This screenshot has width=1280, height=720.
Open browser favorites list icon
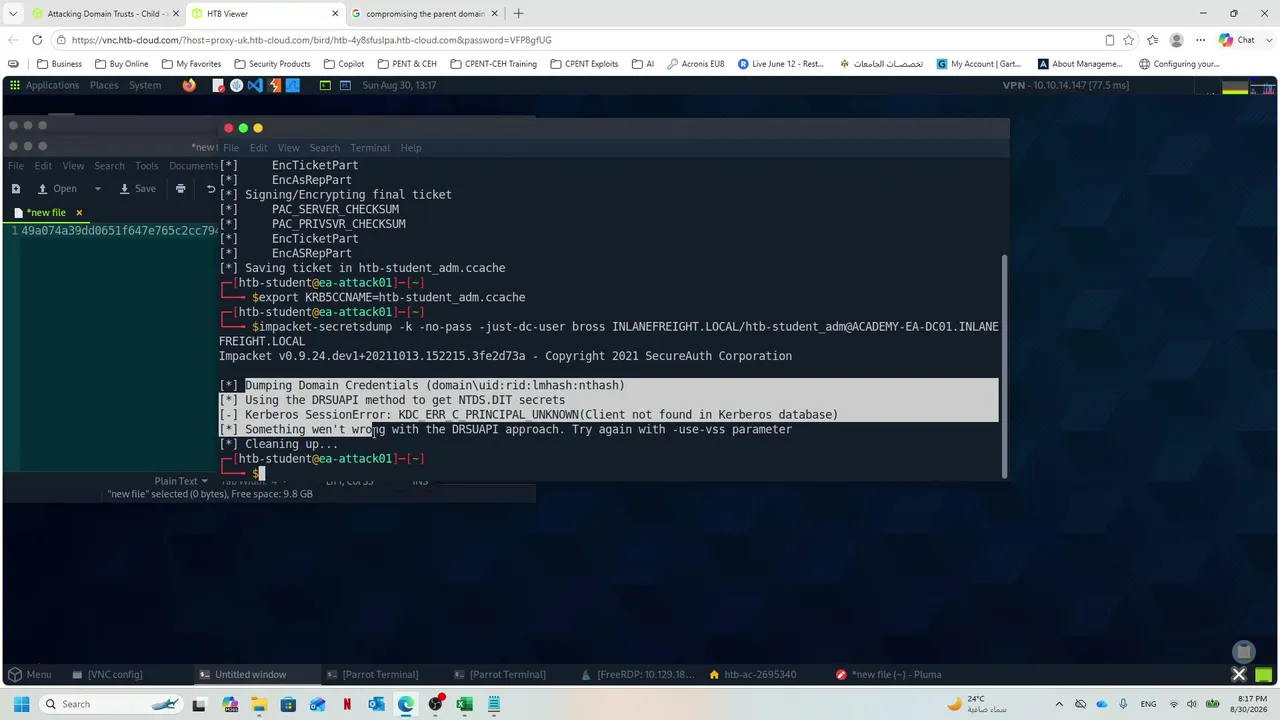click(1152, 40)
